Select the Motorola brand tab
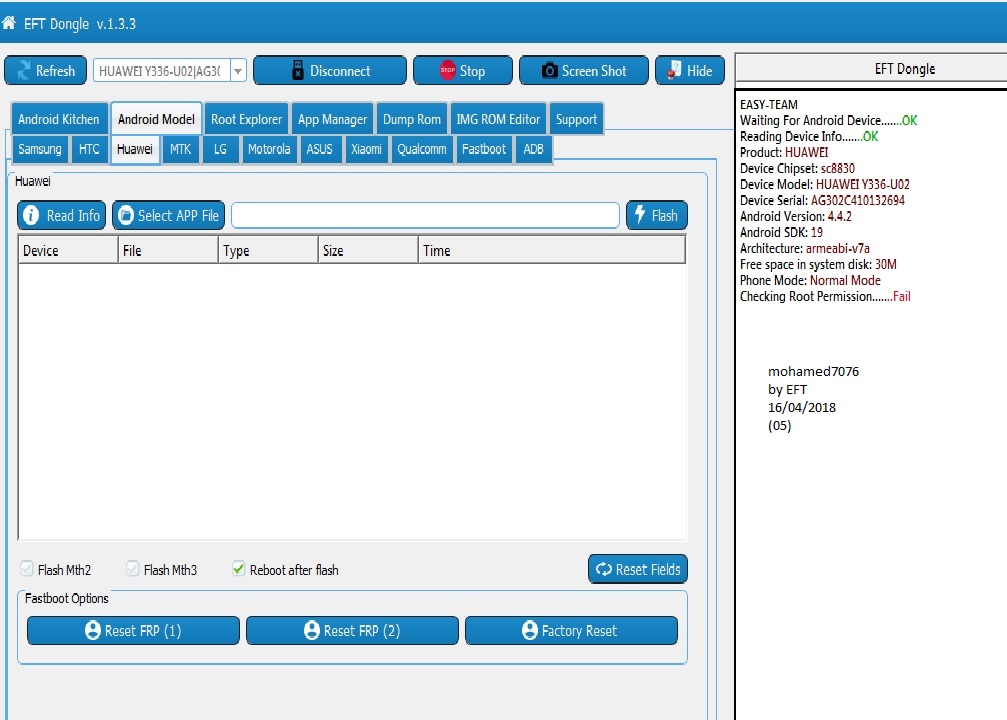Viewport: 1007px width, 720px height. point(269,149)
